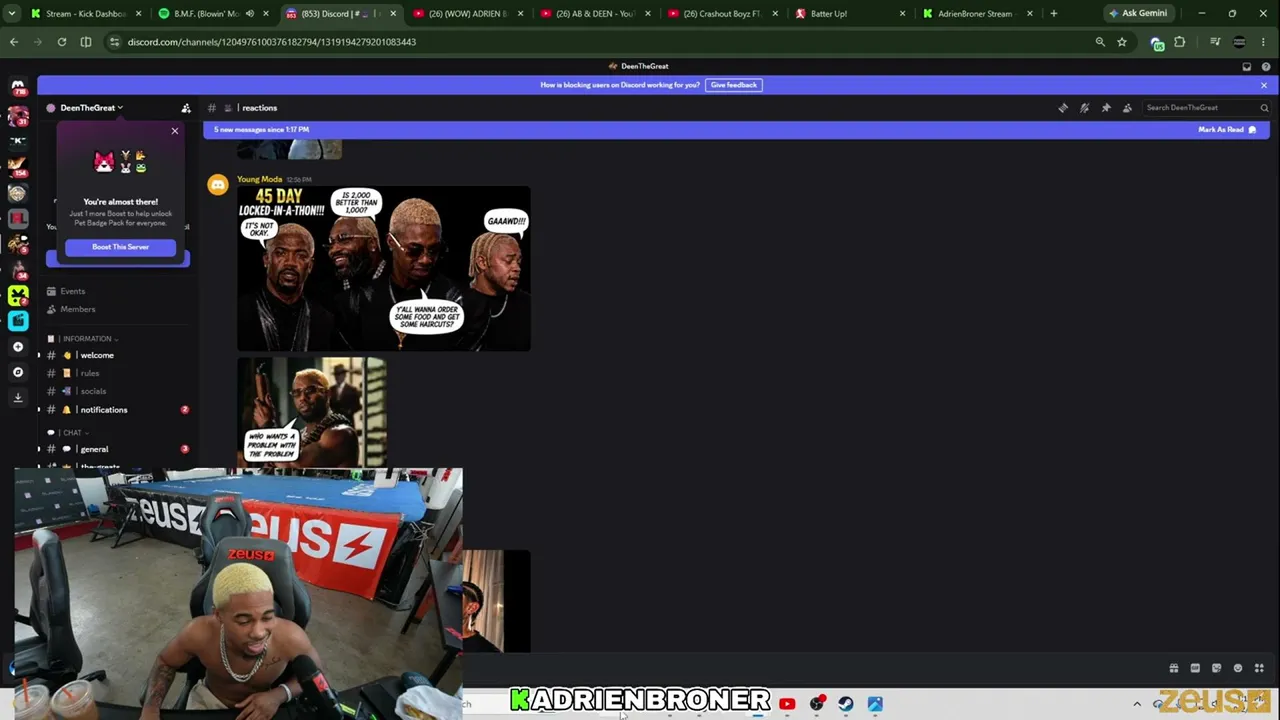Image resolution: width=1280 pixels, height=720 pixels.
Task: Open the general channel
Action: tap(118, 449)
